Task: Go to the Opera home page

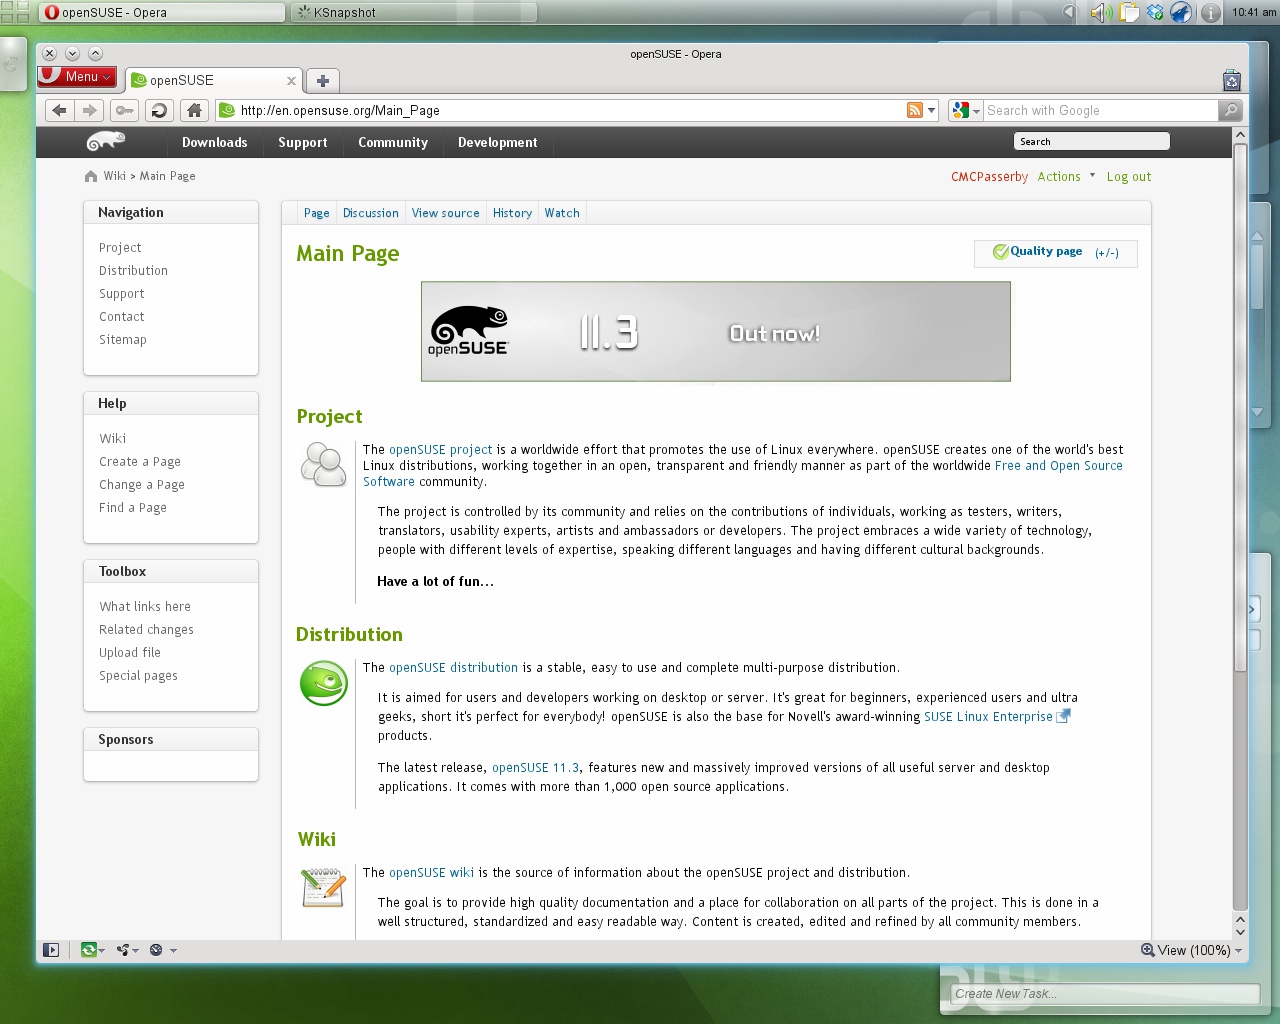Action: tap(194, 110)
